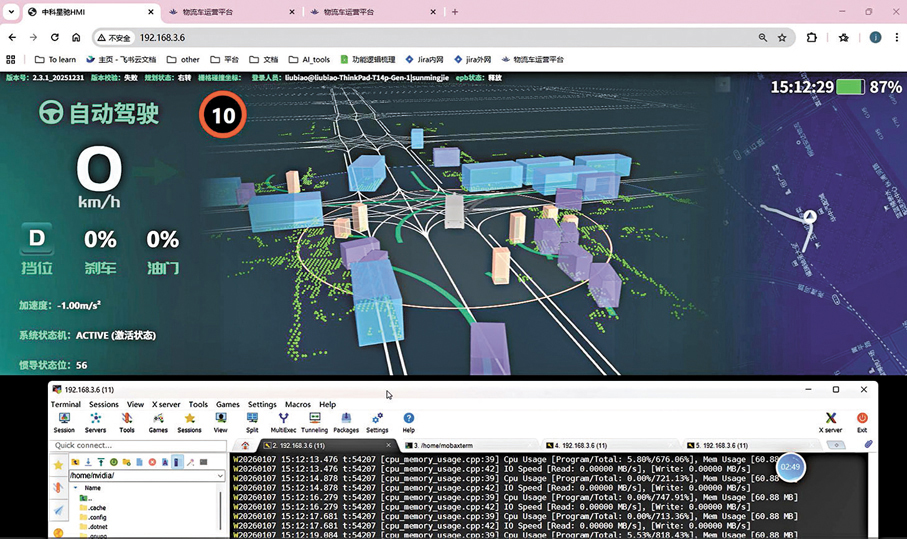Expand the /home/nvidia/ path dropdown
The image size is (907, 539).
pos(220,476)
